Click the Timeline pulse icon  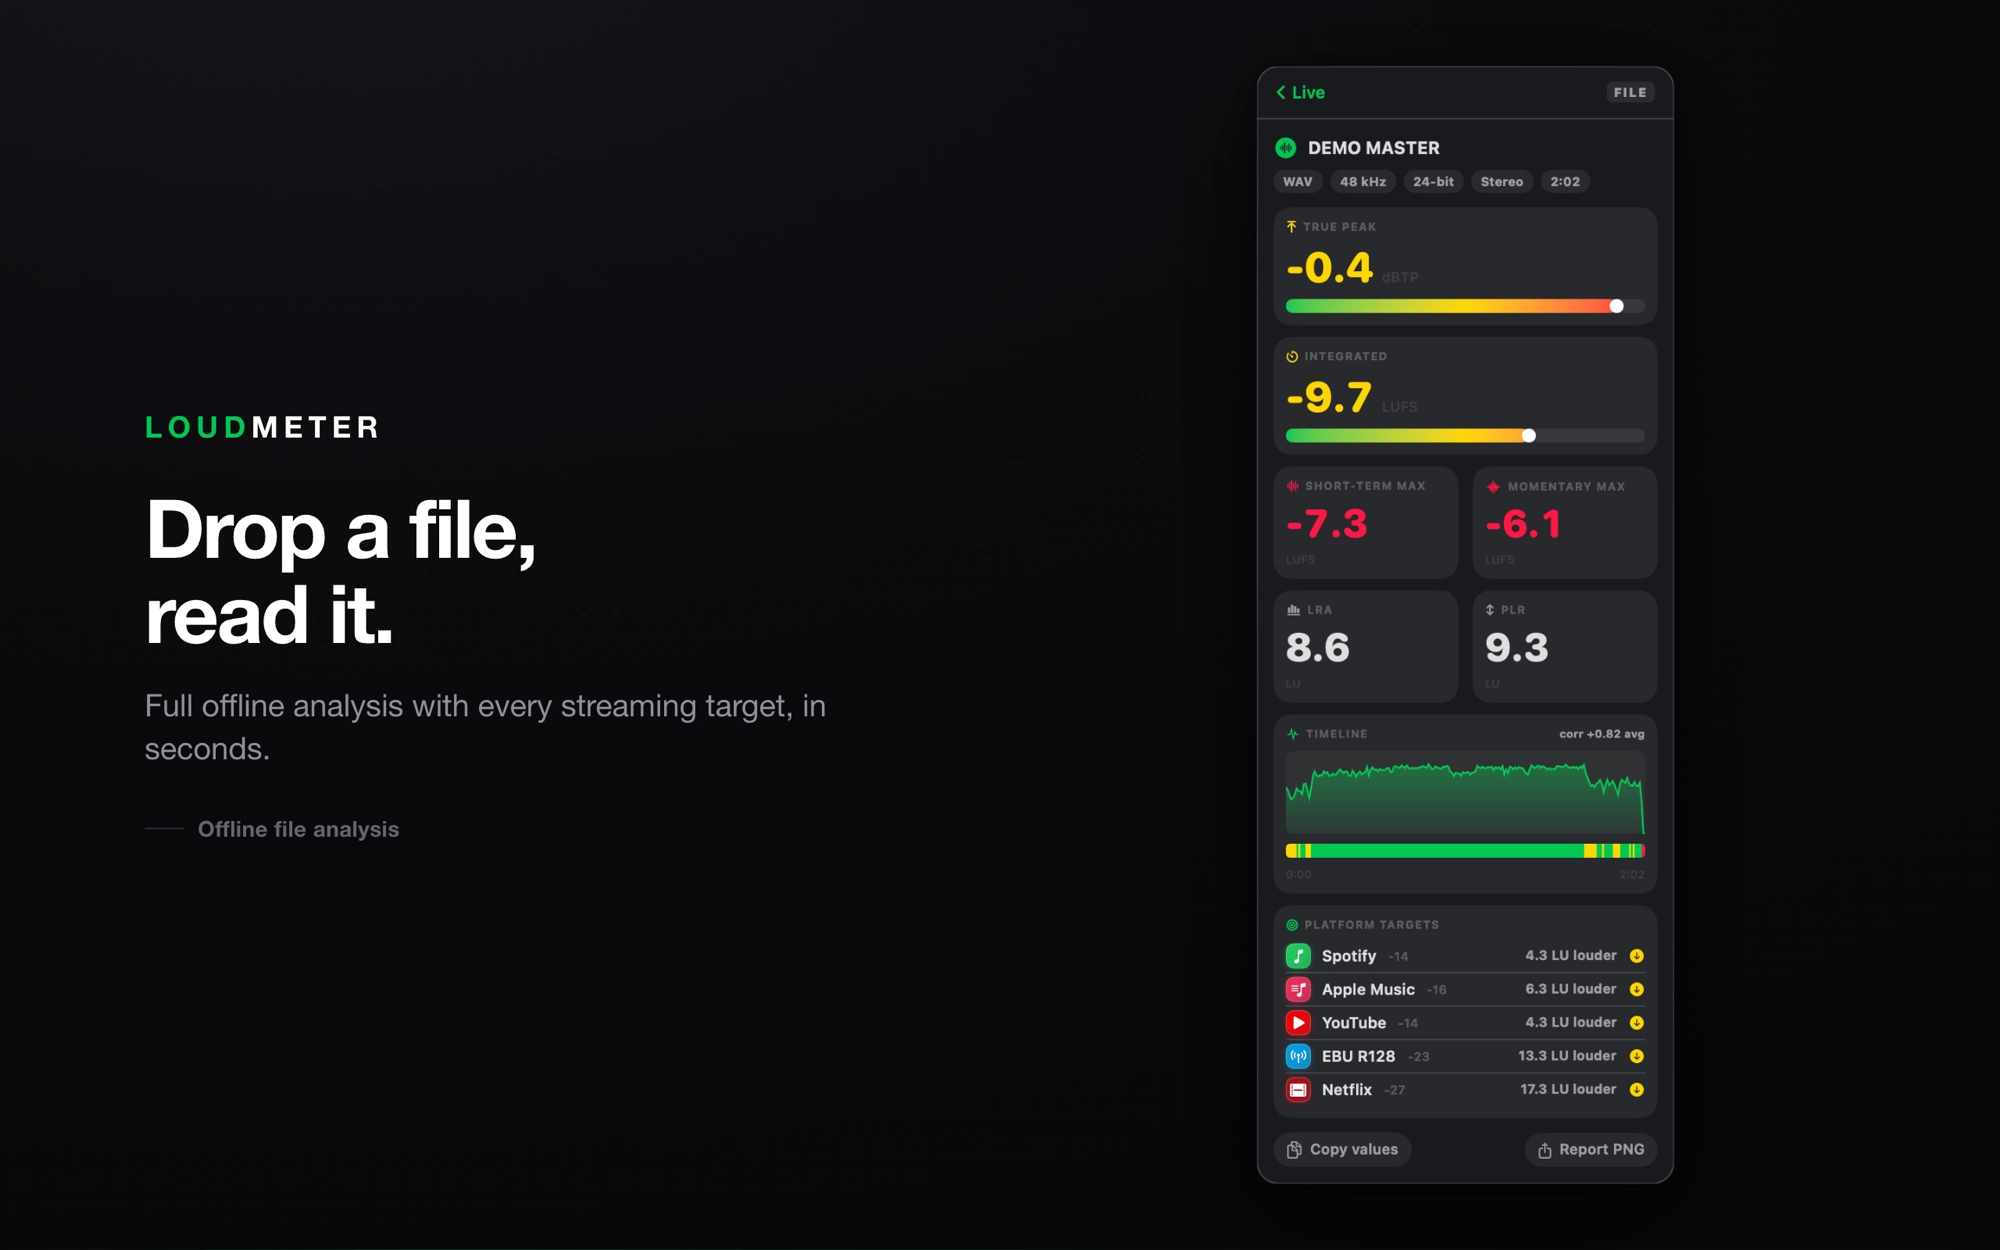tap(1292, 734)
